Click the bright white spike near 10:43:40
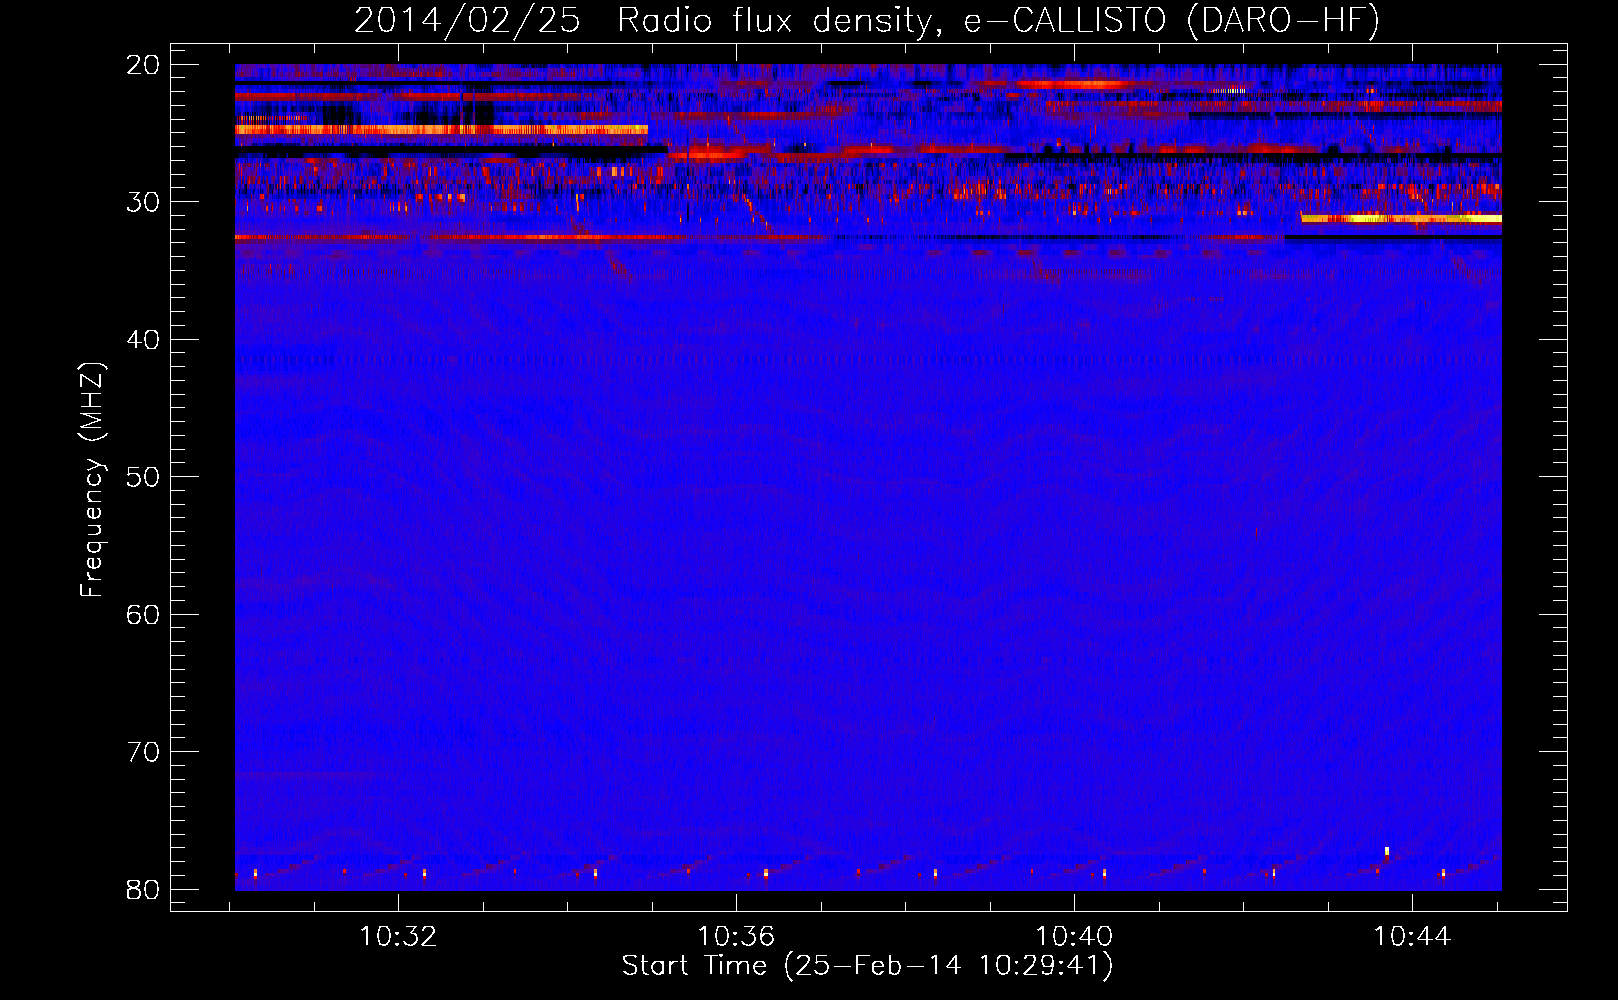 pos(1387,851)
